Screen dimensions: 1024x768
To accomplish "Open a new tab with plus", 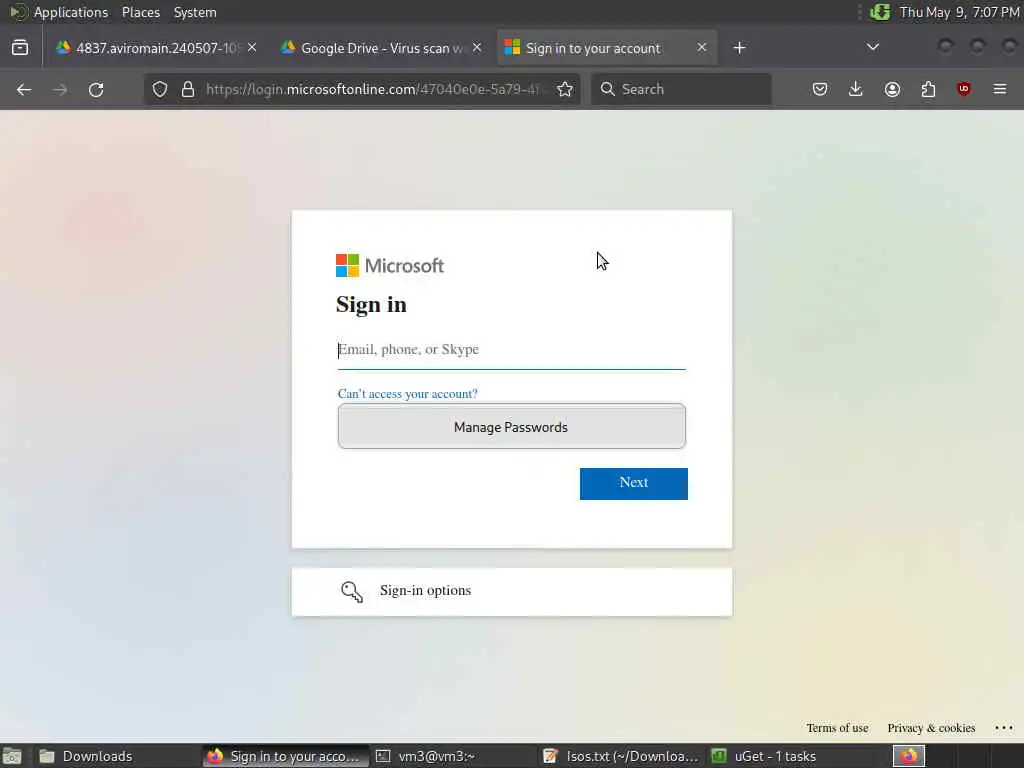I will tap(739, 48).
